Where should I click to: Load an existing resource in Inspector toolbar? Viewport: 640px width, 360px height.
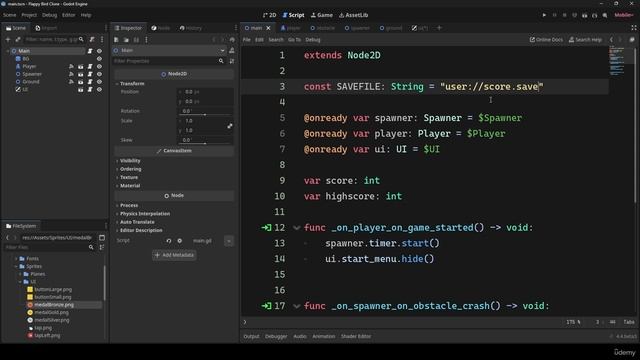[126, 40]
